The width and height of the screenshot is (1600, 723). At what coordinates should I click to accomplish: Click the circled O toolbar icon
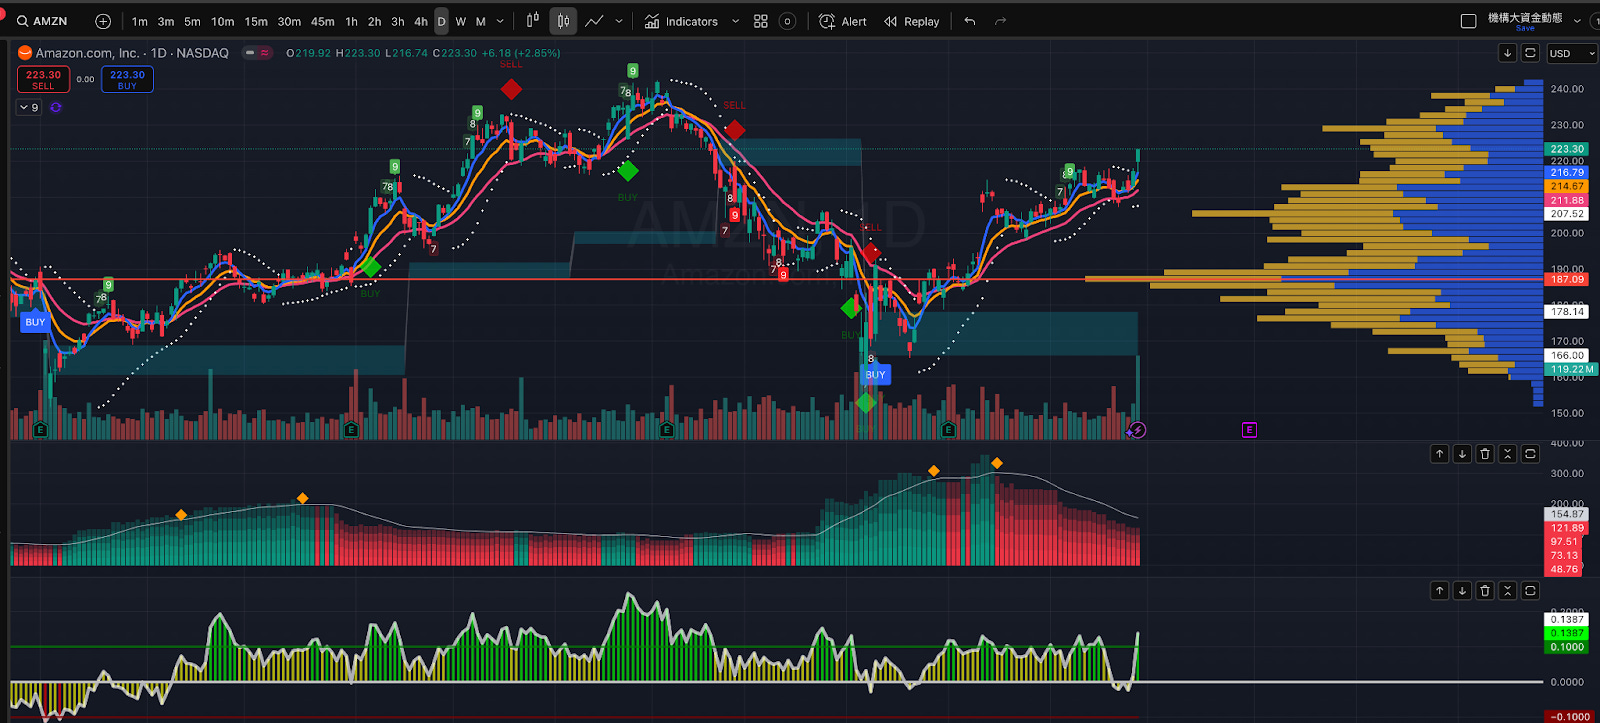(787, 21)
